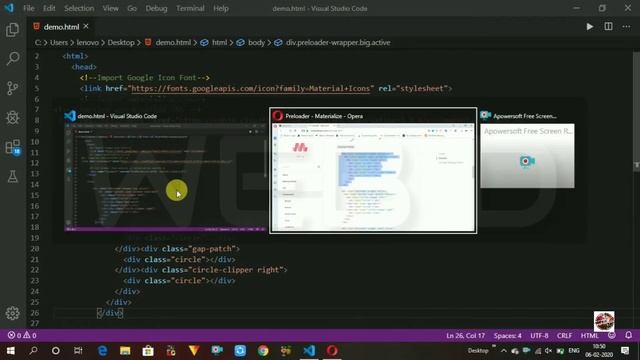The height and width of the screenshot is (360, 640).
Task: Open More Actions ellipsis in editor toolbar
Action: 627,27
